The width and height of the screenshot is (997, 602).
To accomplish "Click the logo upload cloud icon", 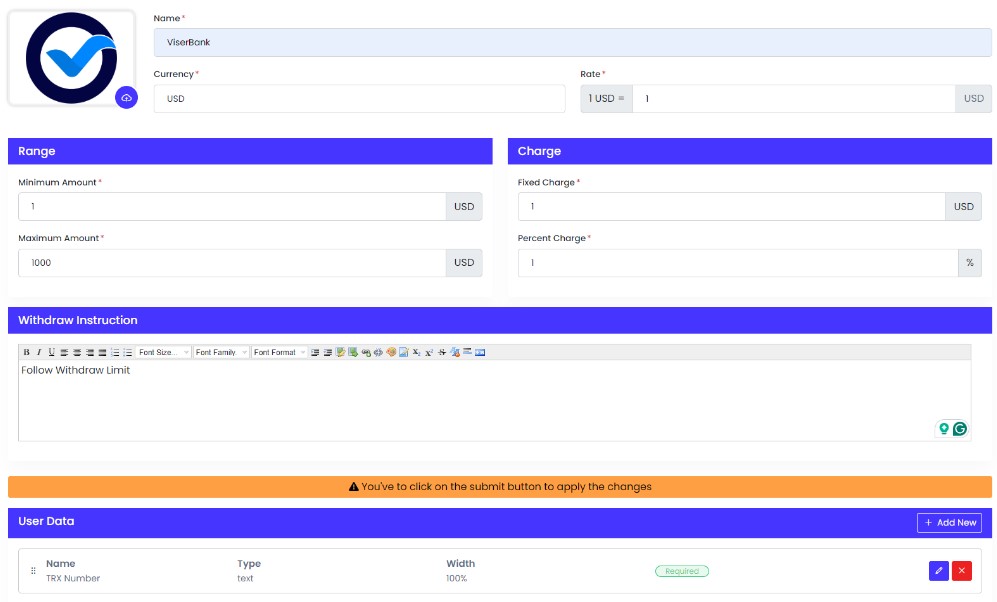I will tap(126, 98).
